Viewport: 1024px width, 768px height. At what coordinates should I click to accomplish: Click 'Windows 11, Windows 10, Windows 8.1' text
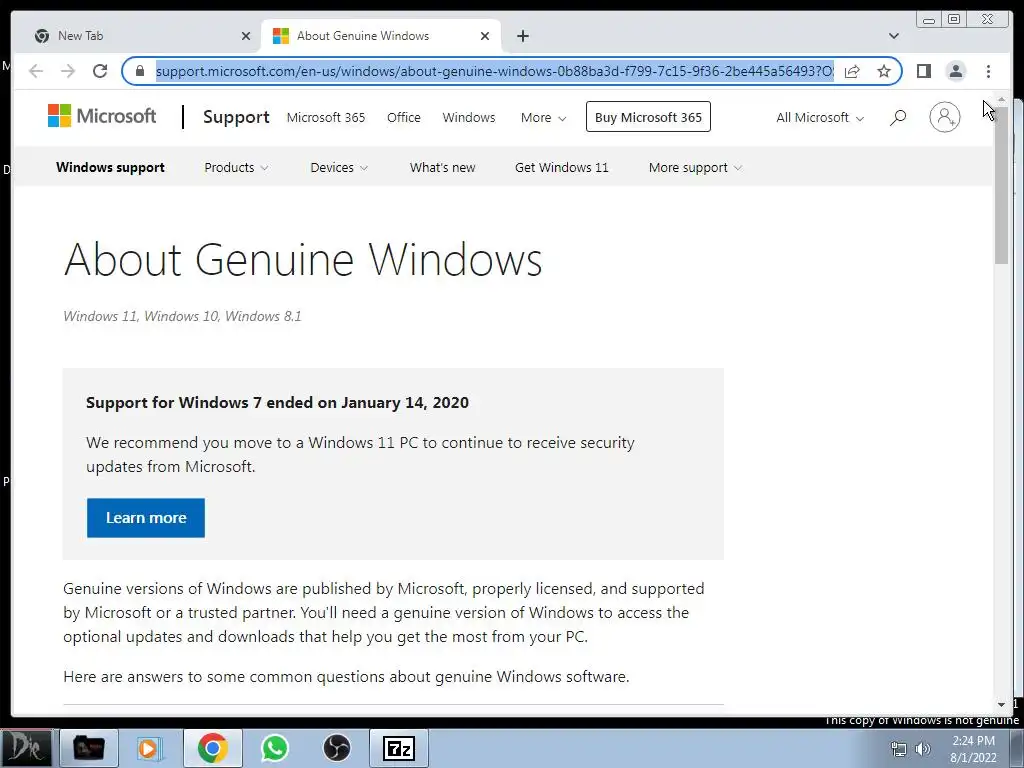182,316
